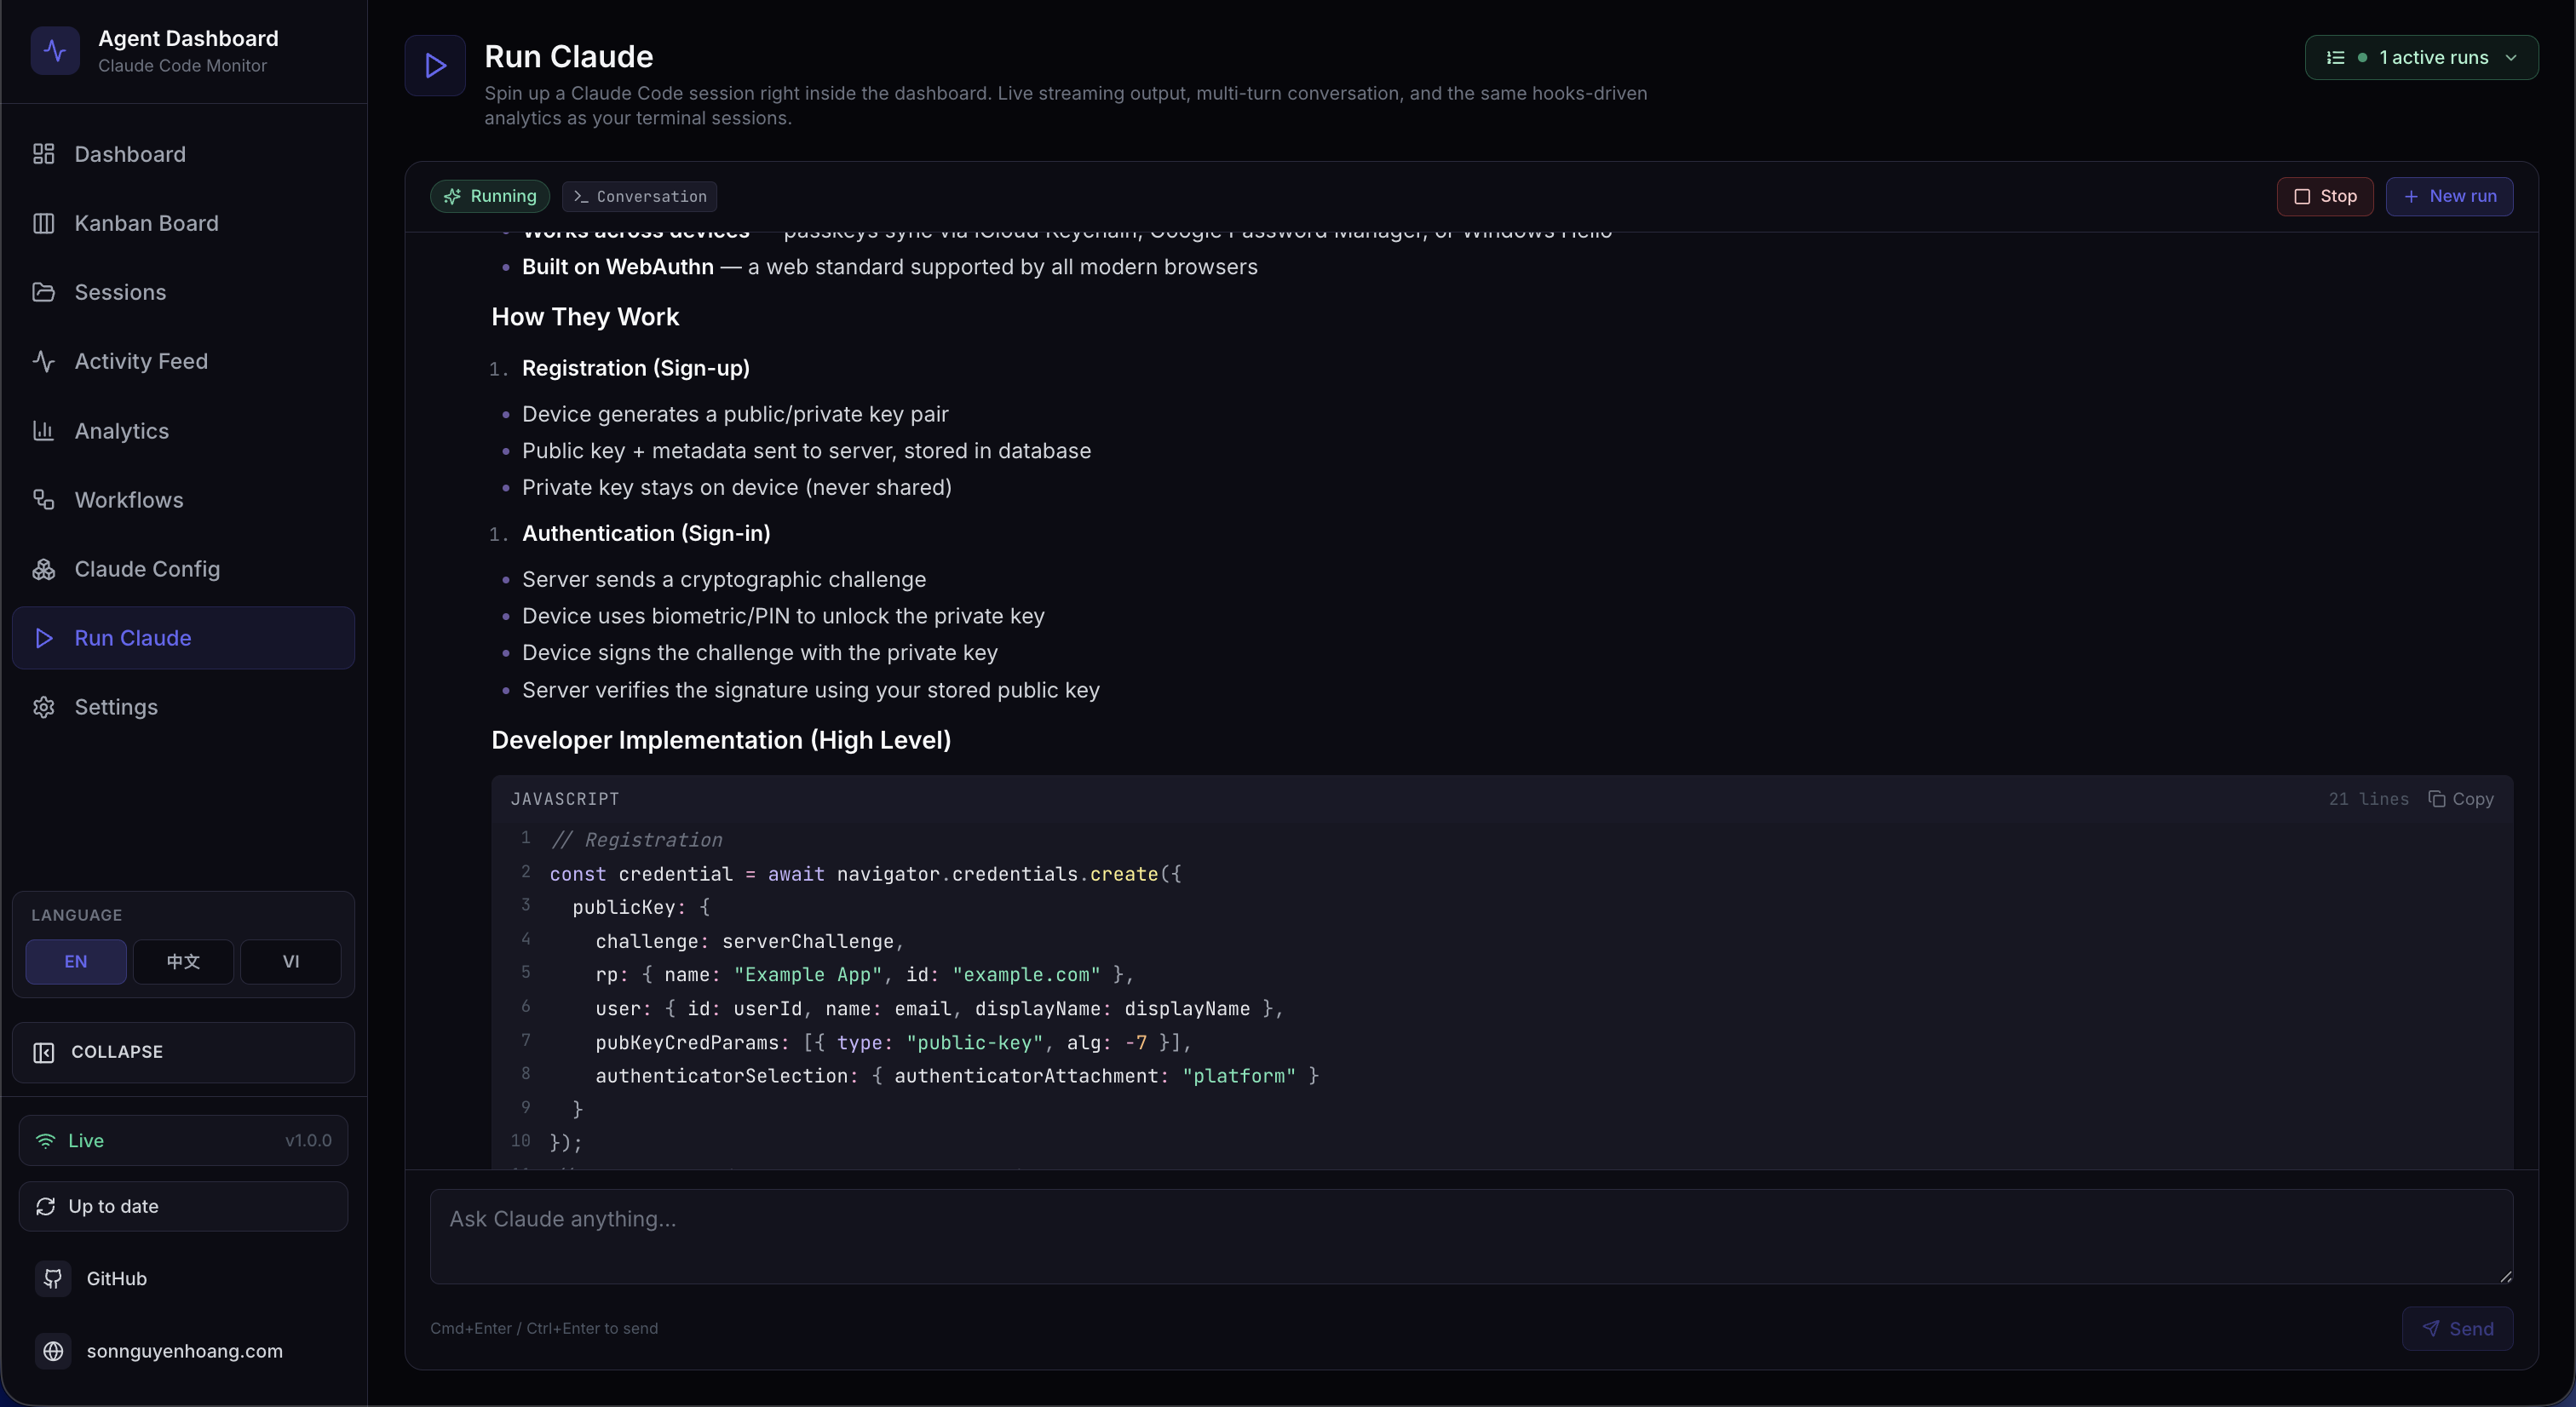Image resolution: width=2576 pixels, height=1407 pixels.
Task: Navigate to Analytics
Action: [183, 431]
